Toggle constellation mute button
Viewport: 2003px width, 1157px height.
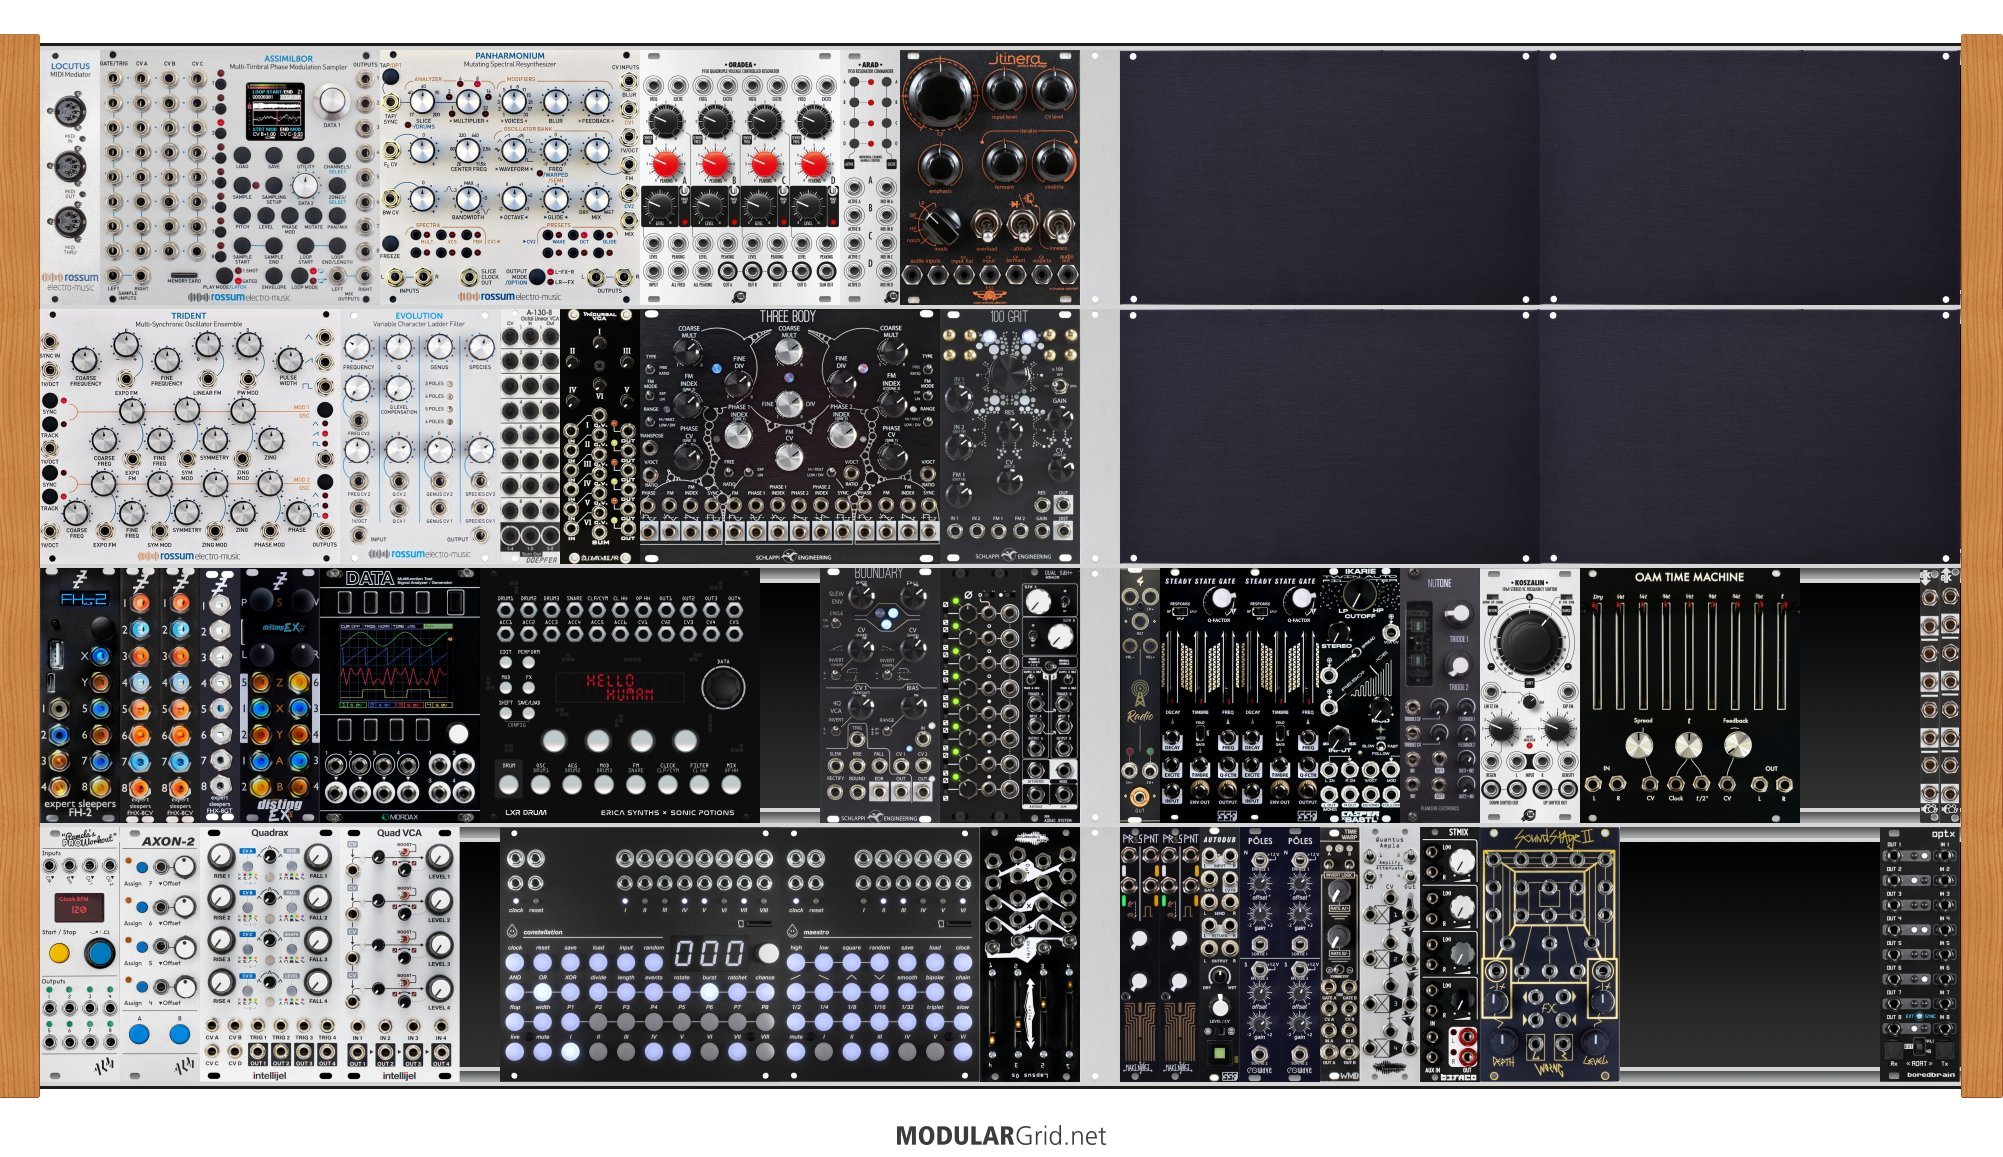[x=542, y=1051]
